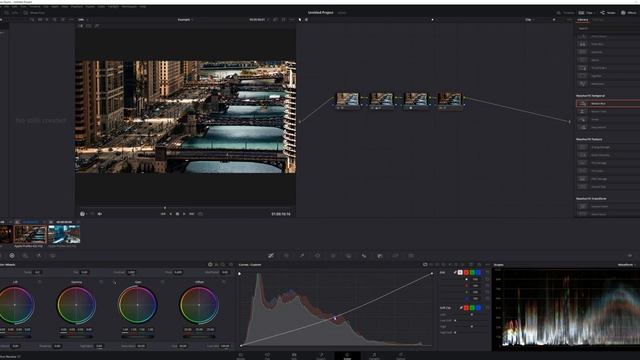Open the Tracker palette icon
The height and width of the screenshot is (360, 640).
coord(333,256)
